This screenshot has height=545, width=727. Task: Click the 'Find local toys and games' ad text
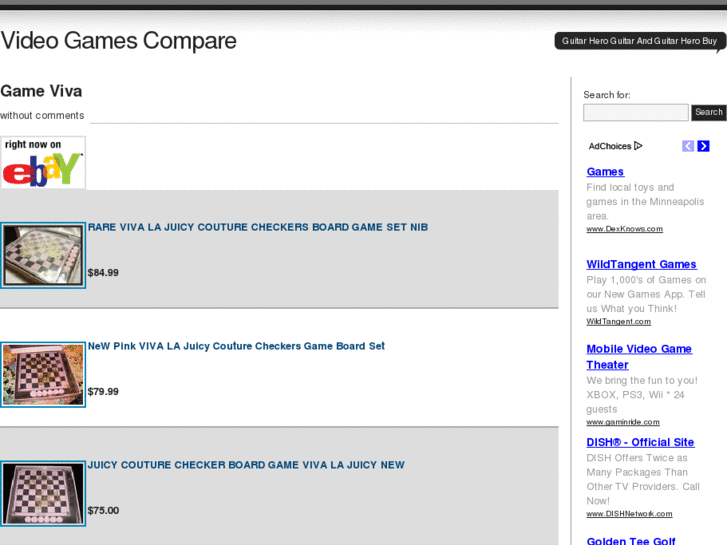click(645, 202)
